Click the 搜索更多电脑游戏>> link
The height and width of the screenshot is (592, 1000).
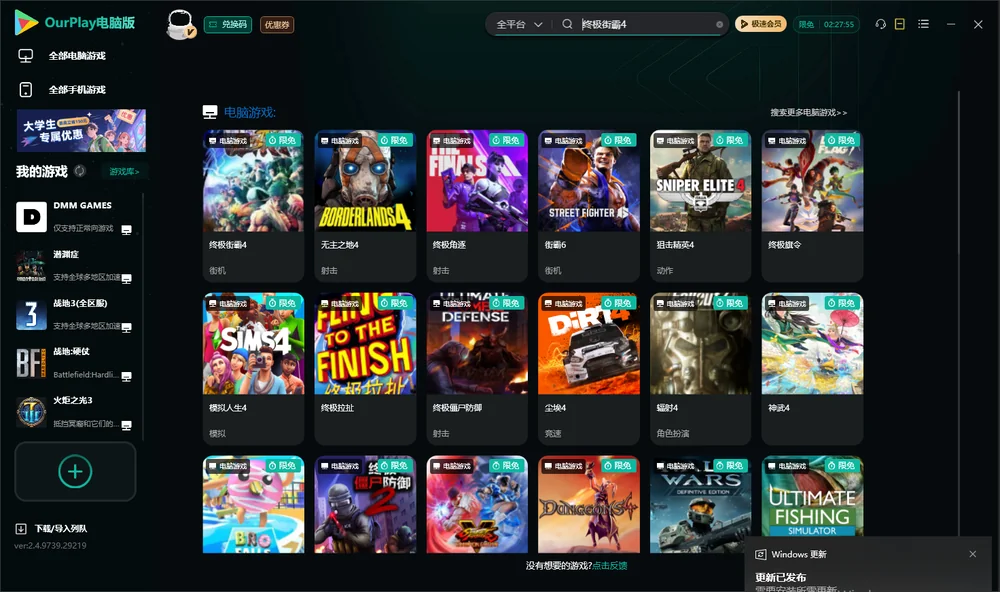click(809, 112)
